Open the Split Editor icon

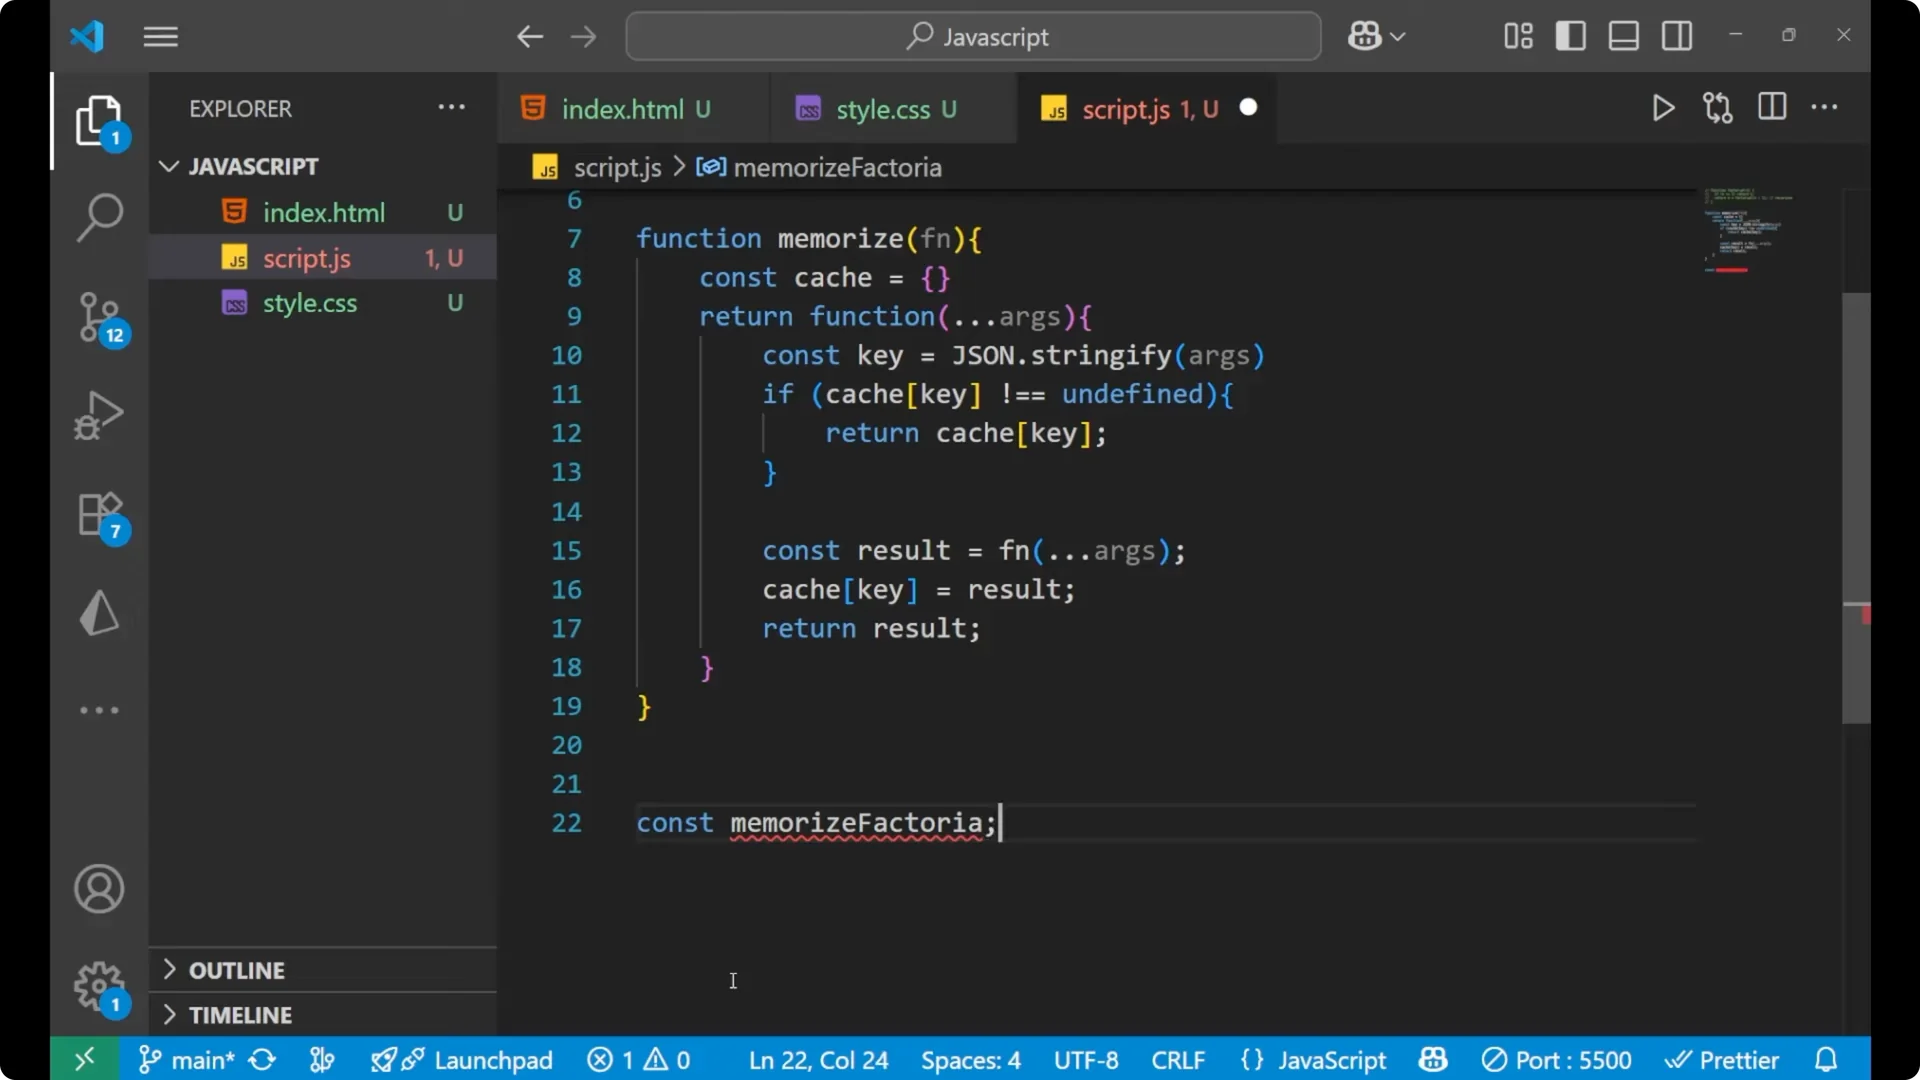click(x=1771, y=107)
